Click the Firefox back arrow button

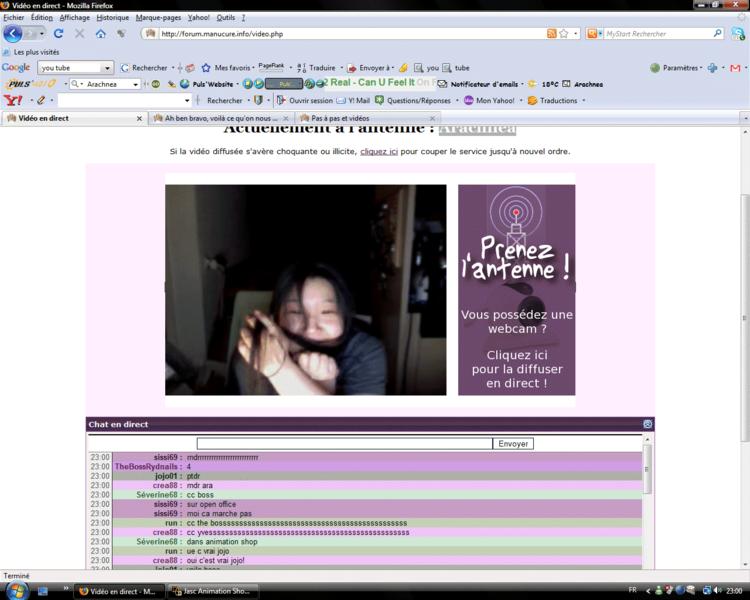click(12, 33)
